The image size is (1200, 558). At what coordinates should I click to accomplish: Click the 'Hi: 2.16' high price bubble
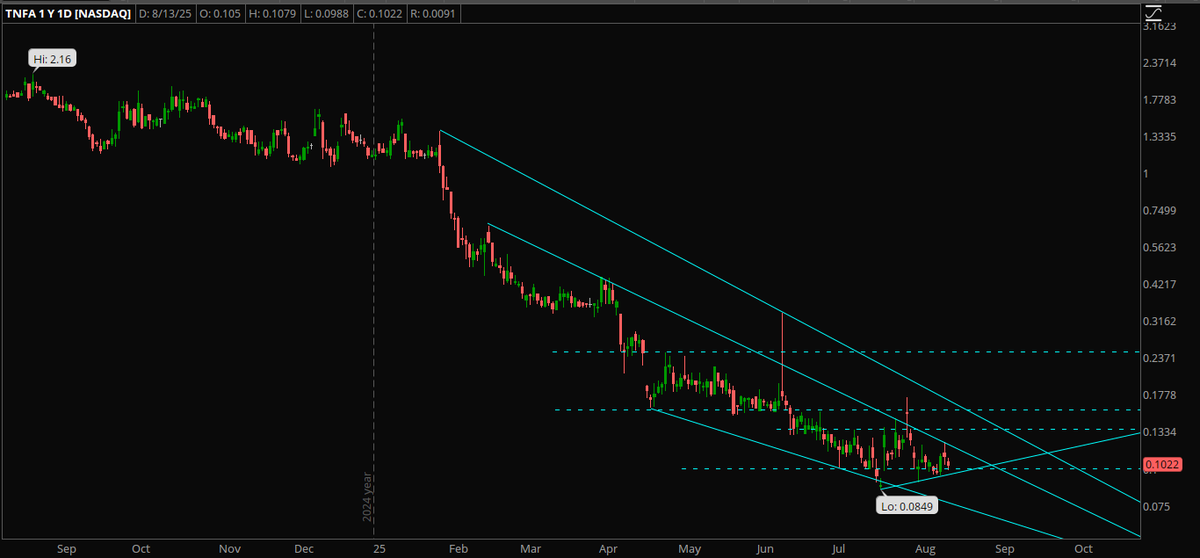(52, 60)
